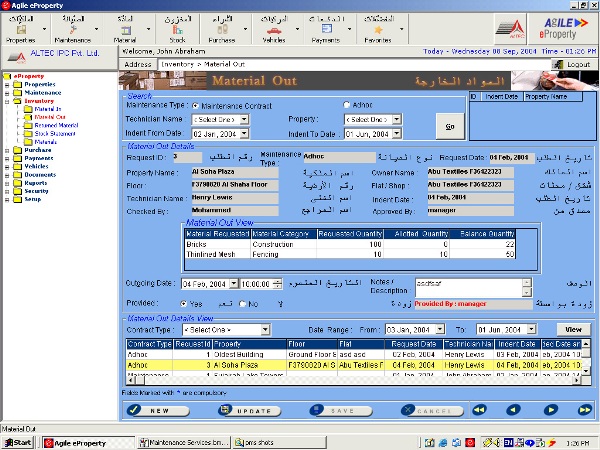Click the EN language tray icon
Viewport: 600px width, 450px height.
(x=508, y=443)
